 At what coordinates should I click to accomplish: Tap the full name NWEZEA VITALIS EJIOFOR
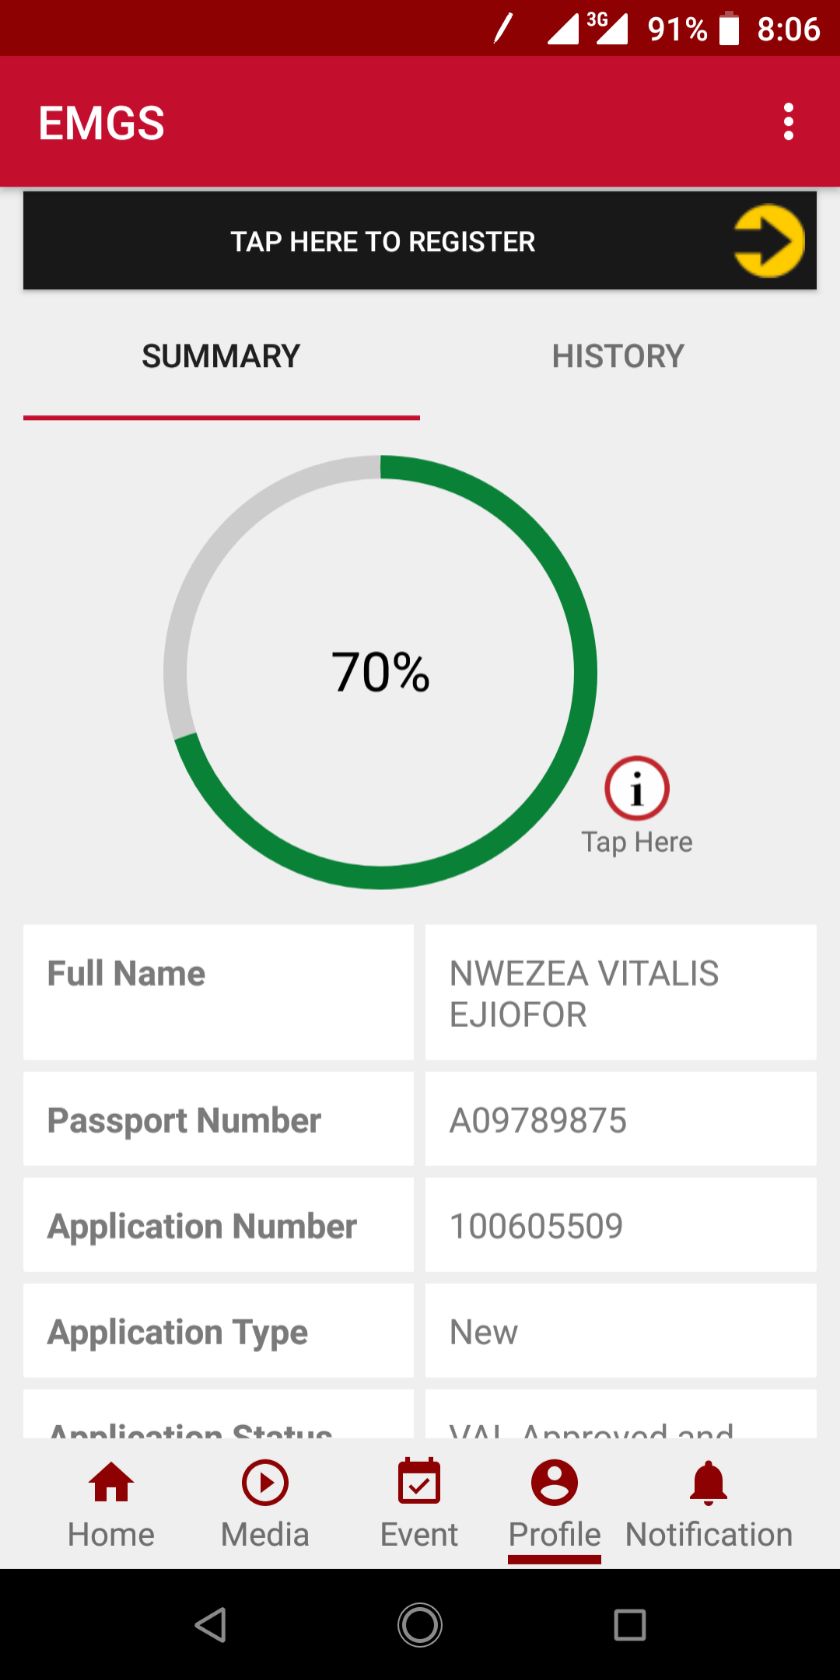pyautogui.click(x=584, y=993)
